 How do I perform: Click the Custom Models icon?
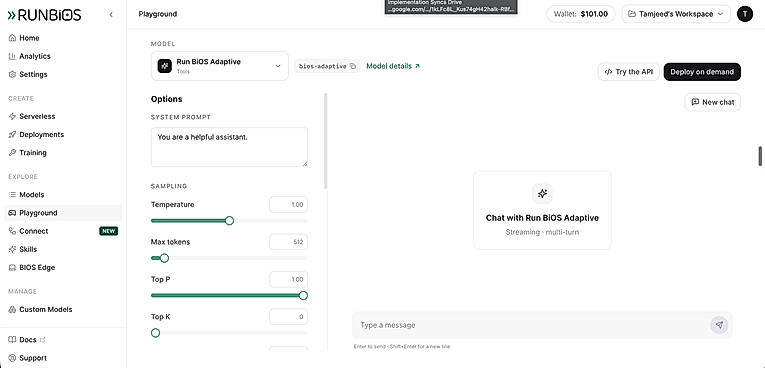click(12, 309)
